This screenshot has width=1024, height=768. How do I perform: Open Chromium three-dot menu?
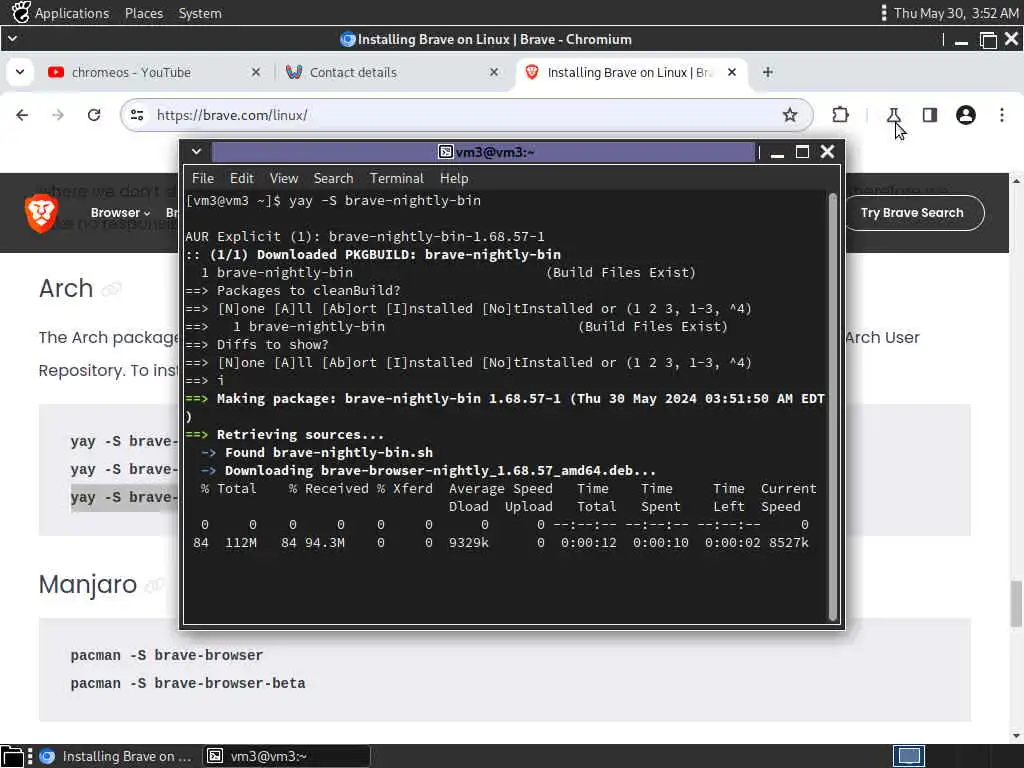pyautogui.click(x=1002, y=115)
